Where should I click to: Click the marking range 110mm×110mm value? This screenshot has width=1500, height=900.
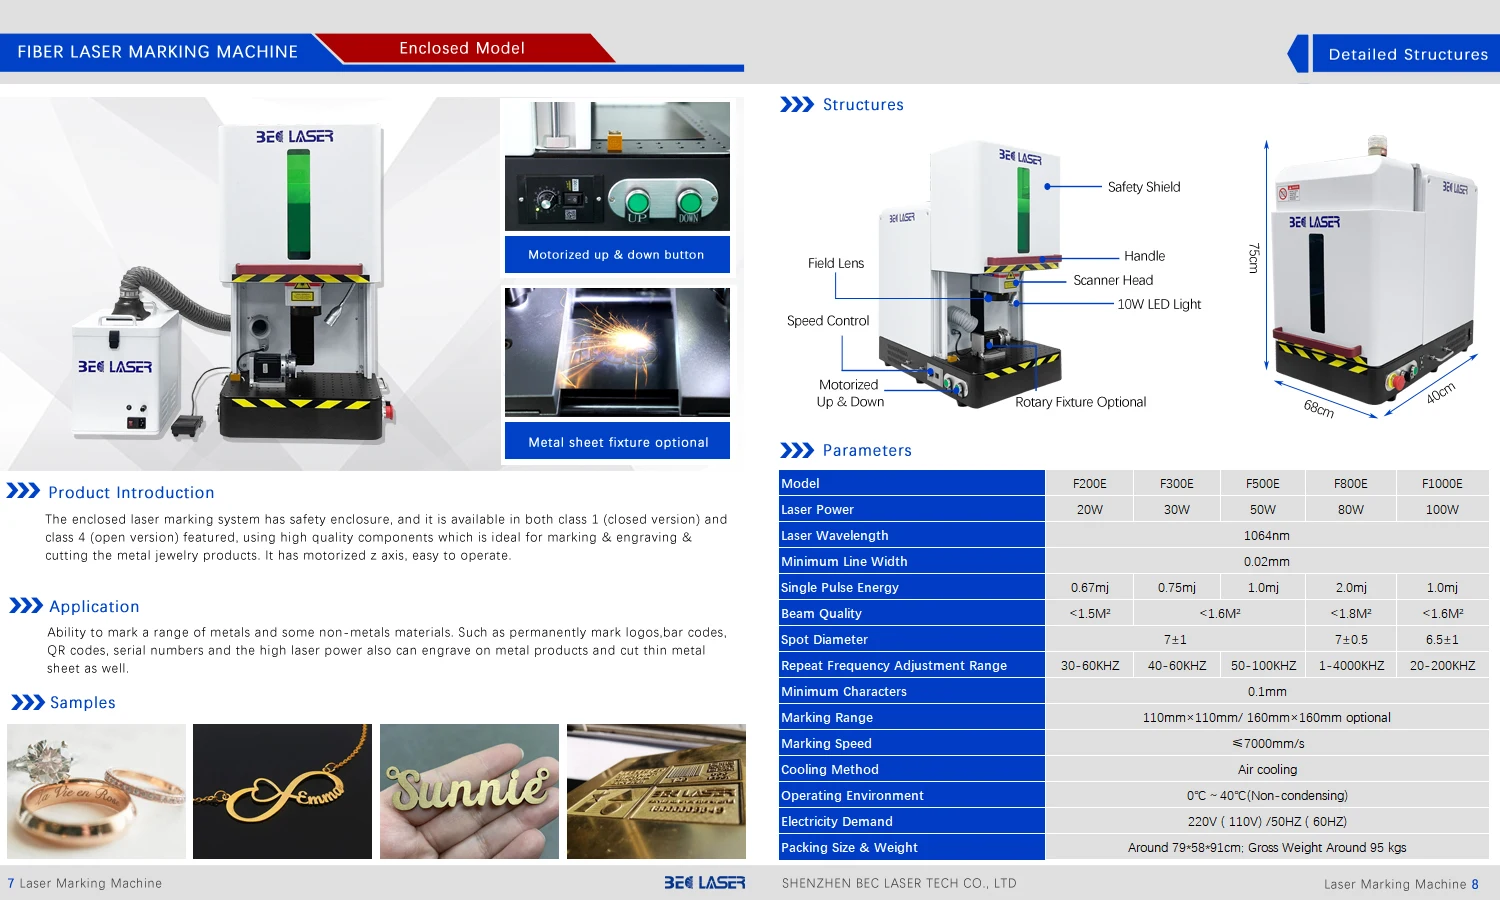(x=1267, y=717)
